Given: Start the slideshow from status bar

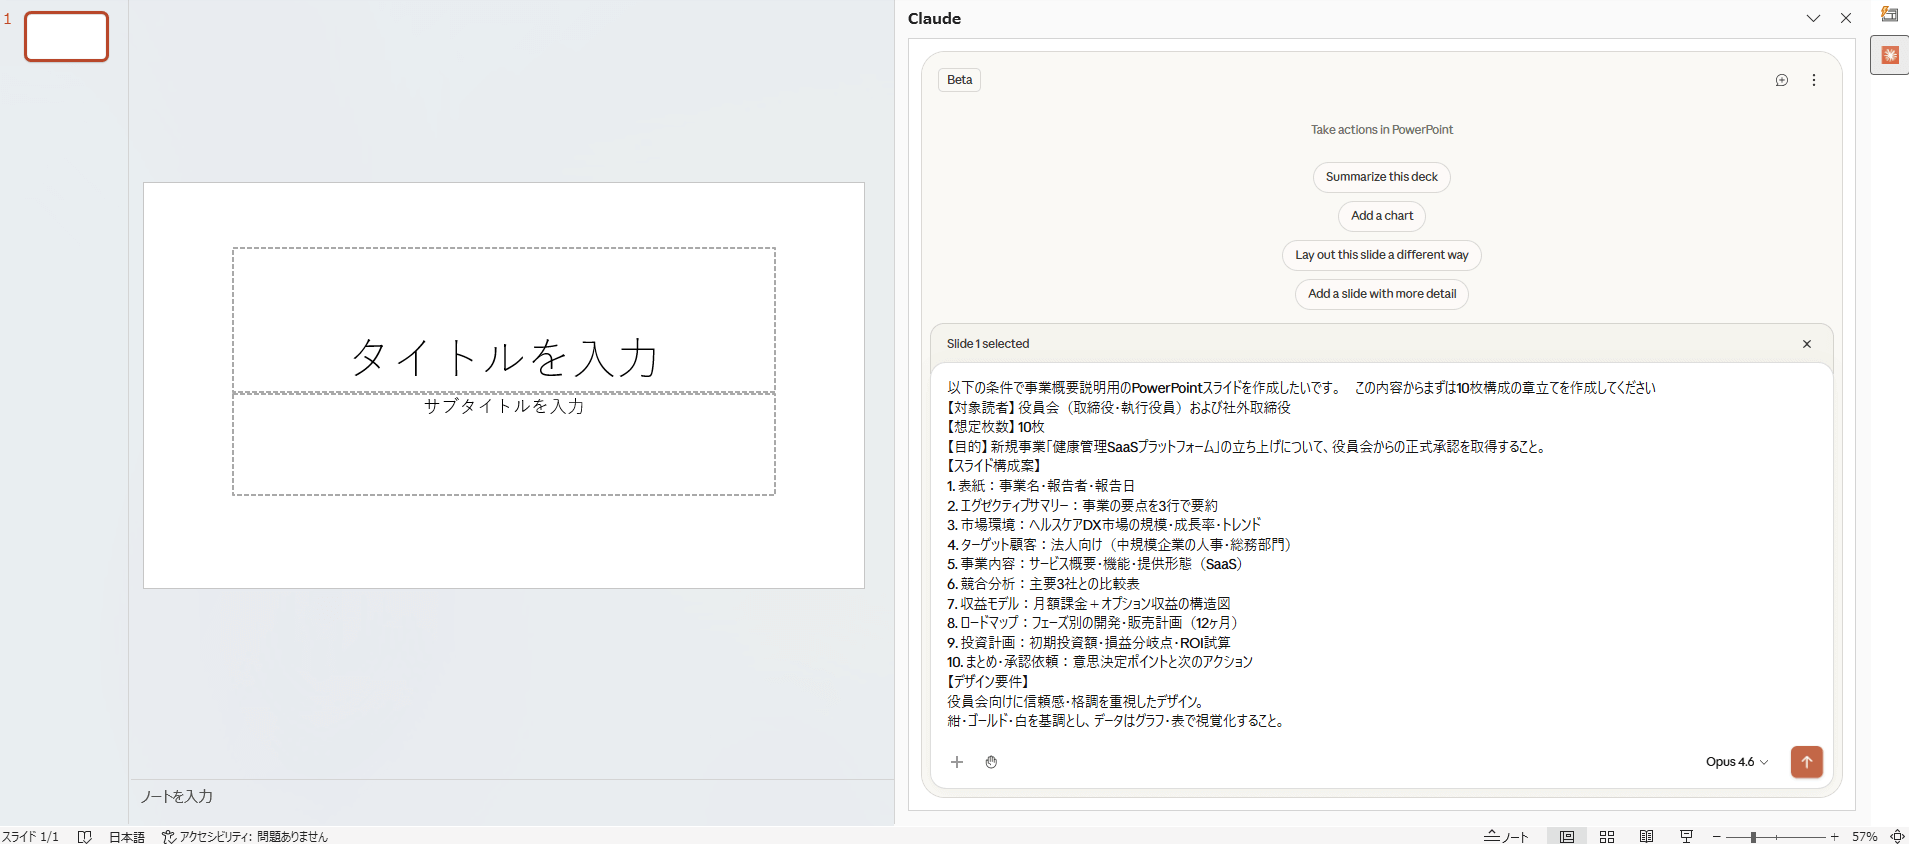Looking at the screenshot, I should (x=1686, y=837).
